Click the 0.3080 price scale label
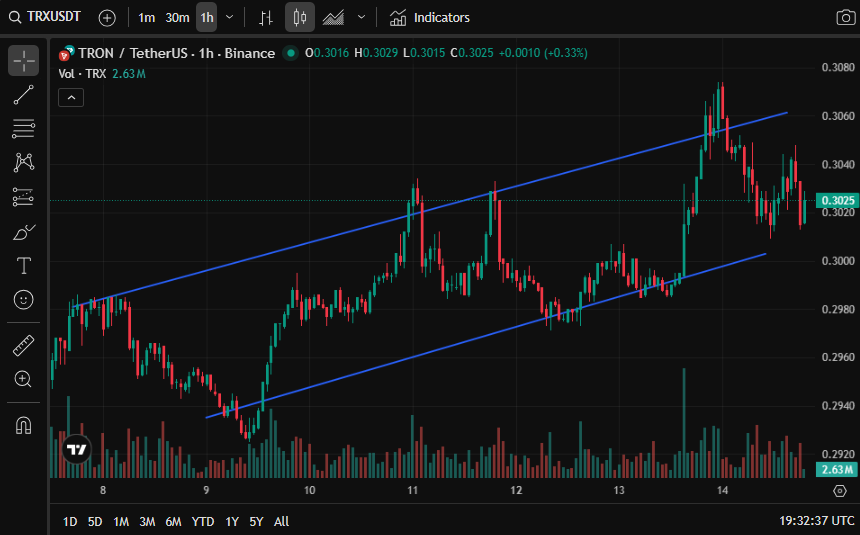The image size is (860, 535). 838,67
